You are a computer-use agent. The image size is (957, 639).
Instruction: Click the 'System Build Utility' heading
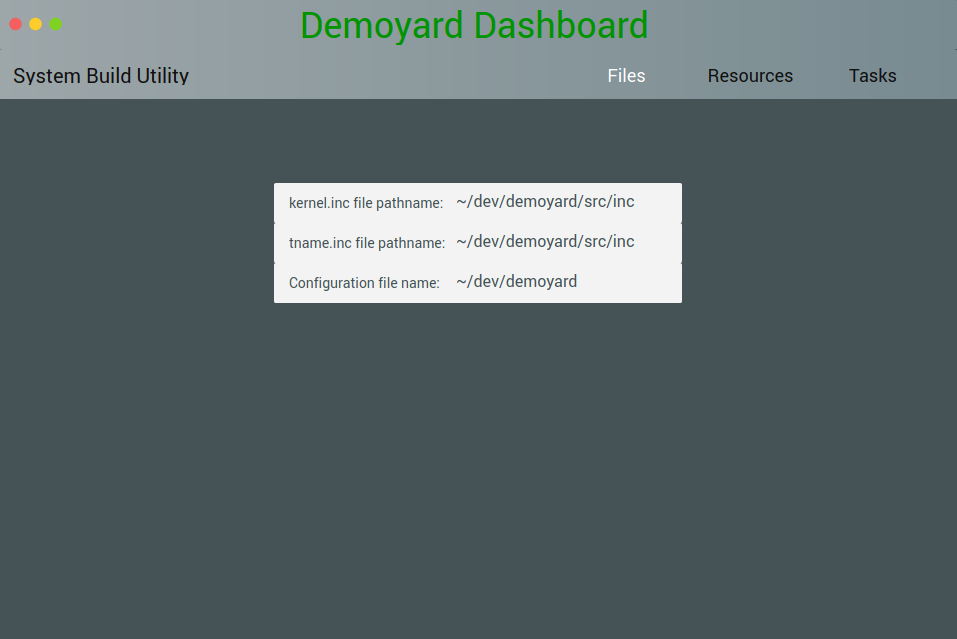pos(101,76)
